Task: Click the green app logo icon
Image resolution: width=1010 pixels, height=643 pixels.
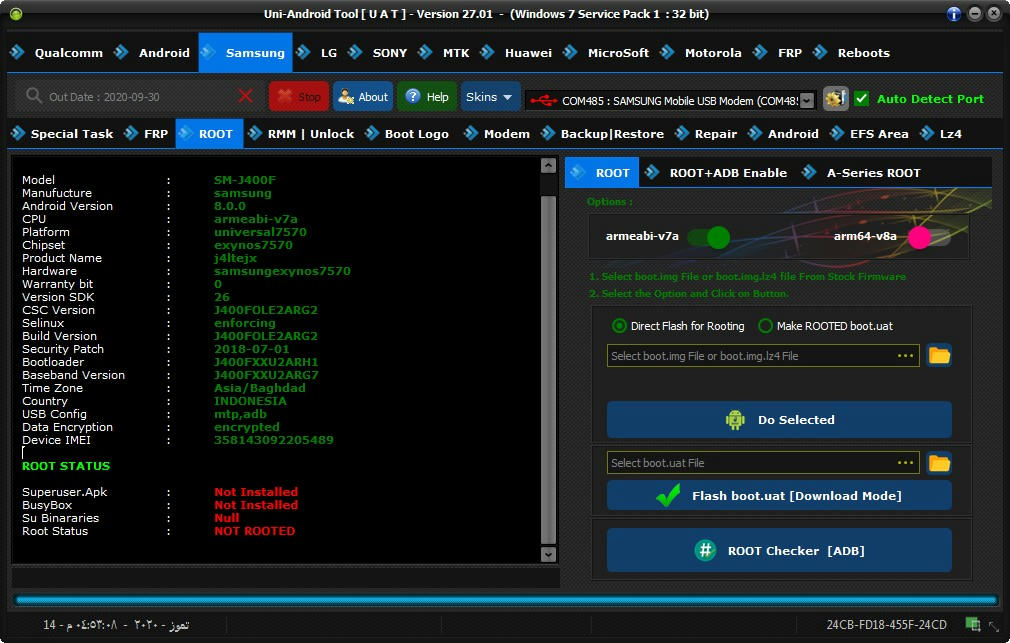Action: pos(16,14)
